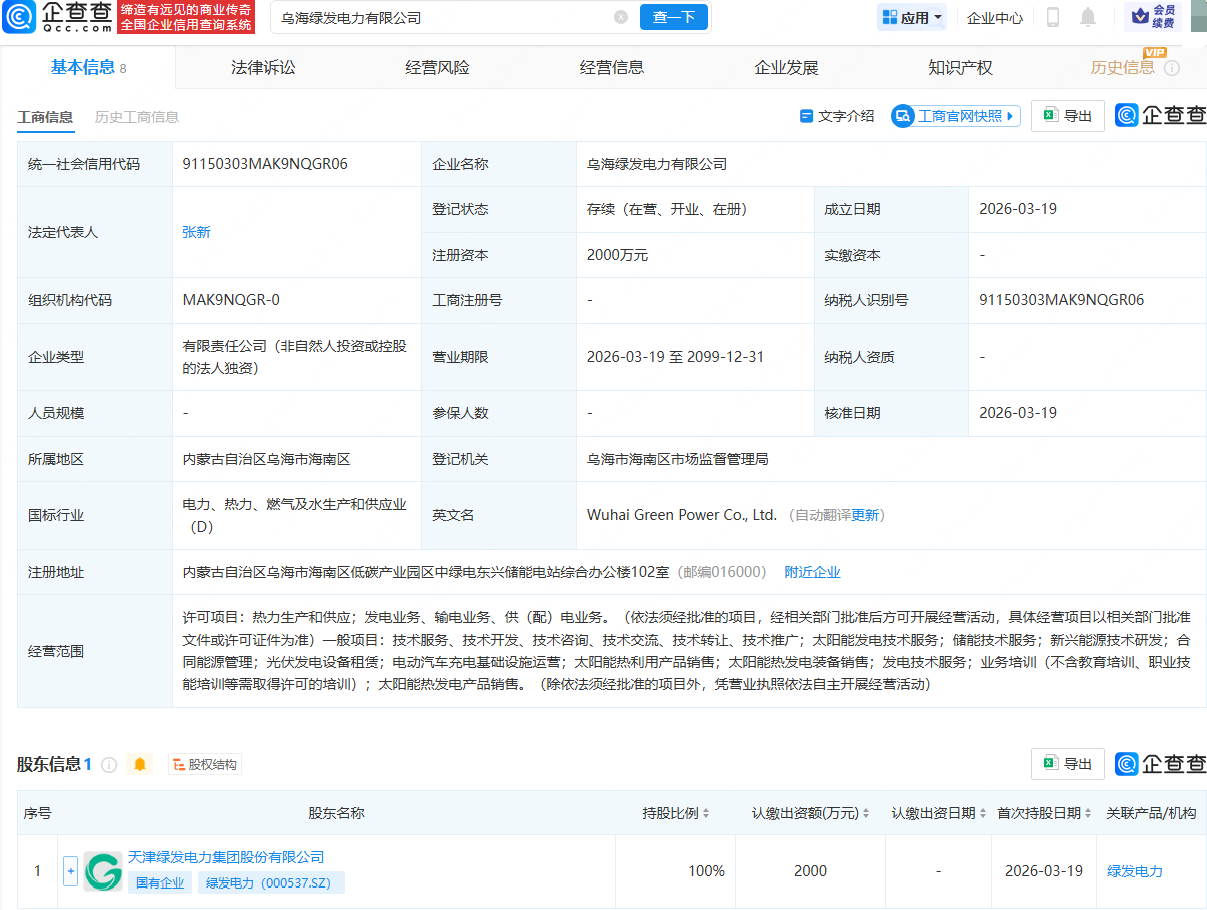Clear the search box with the × icon

(620, 17)
